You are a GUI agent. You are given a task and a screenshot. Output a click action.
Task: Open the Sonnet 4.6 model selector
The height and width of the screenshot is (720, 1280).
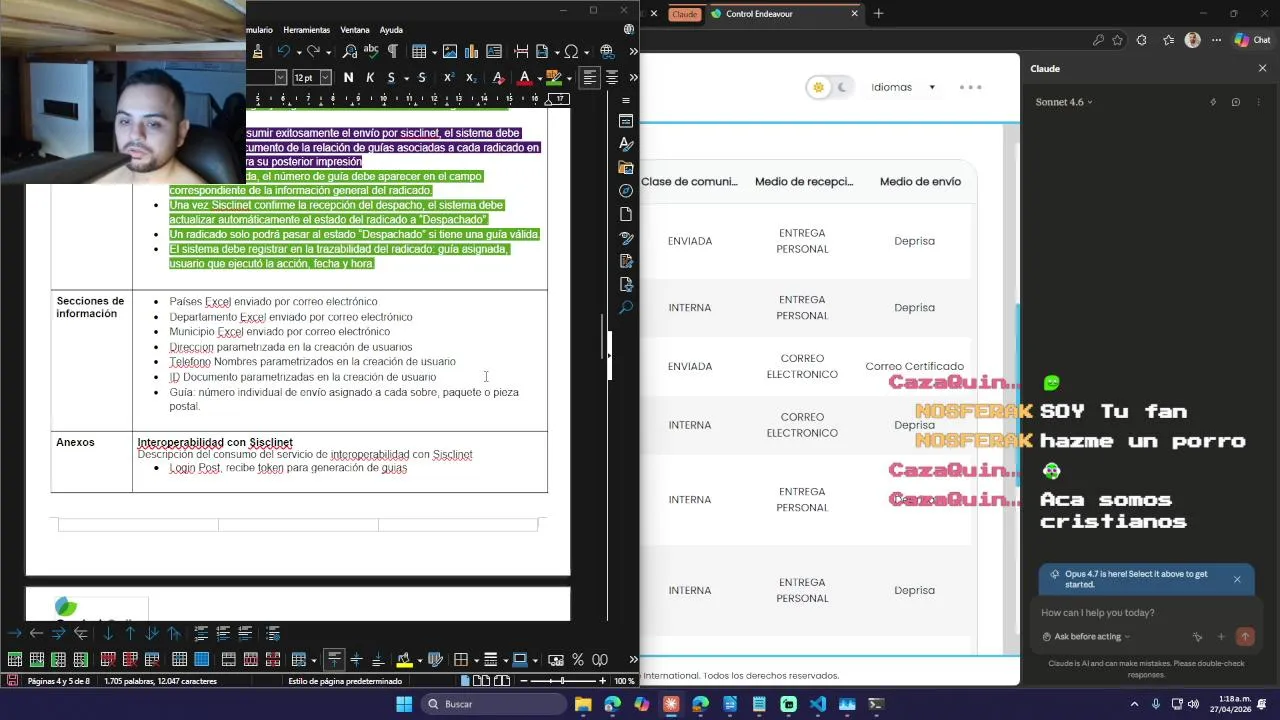1064,102
